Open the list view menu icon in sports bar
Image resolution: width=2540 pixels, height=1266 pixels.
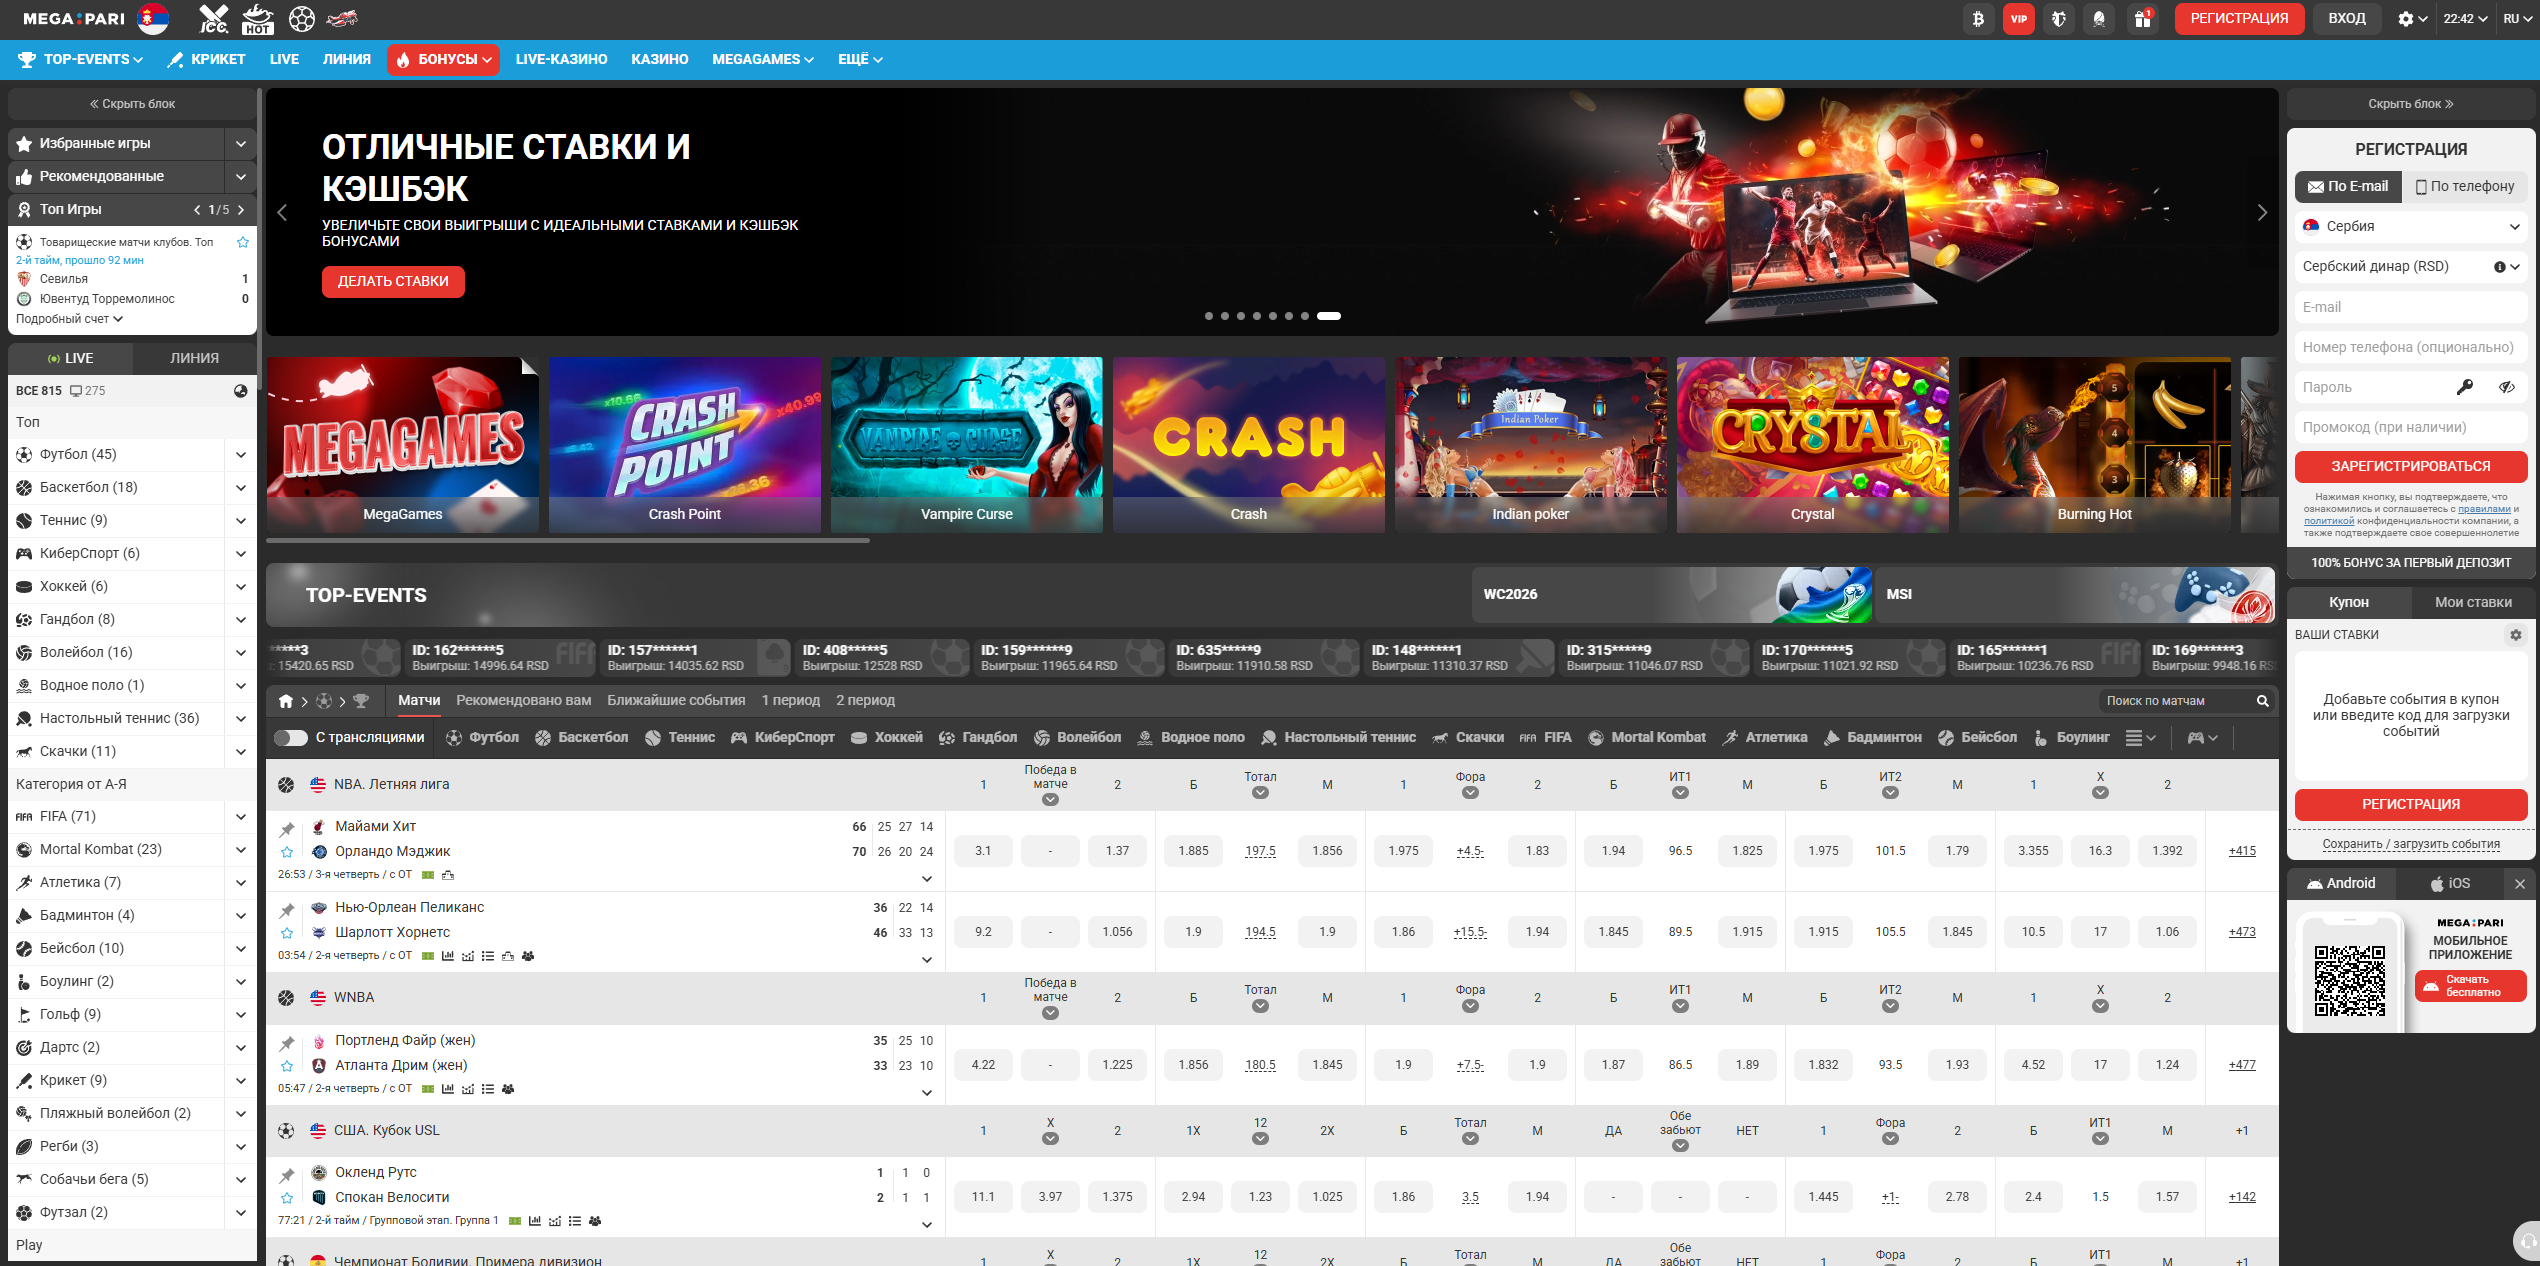click(2140, 738)
